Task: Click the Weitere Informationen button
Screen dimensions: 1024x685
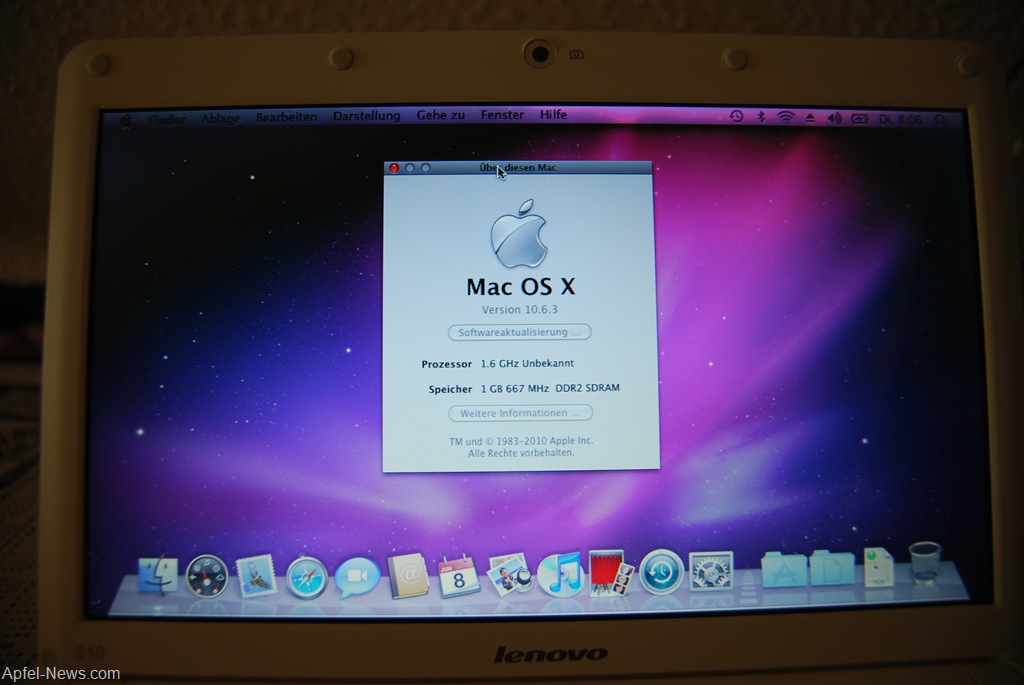Action: pyautogui.click(x=520, y=413)
